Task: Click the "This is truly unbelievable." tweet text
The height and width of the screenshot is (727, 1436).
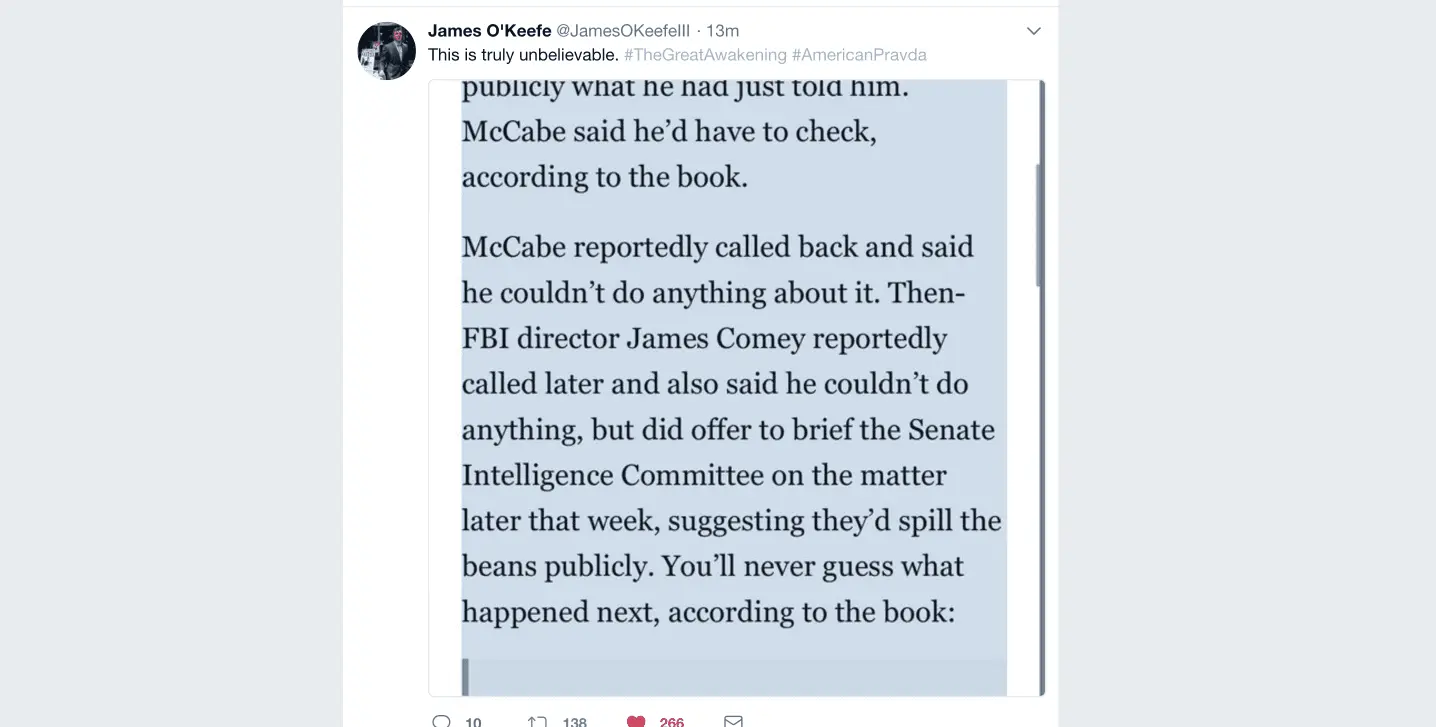Action: pos(523,55)
